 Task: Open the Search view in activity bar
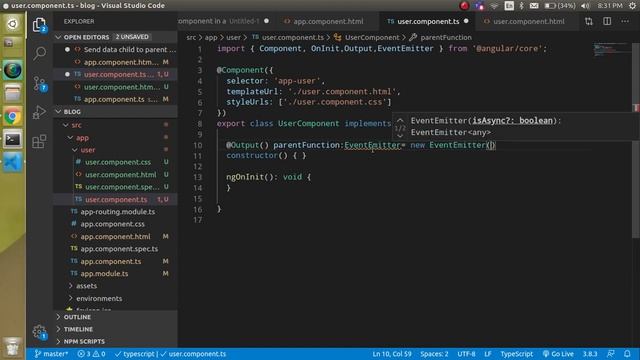click(39, 53)
